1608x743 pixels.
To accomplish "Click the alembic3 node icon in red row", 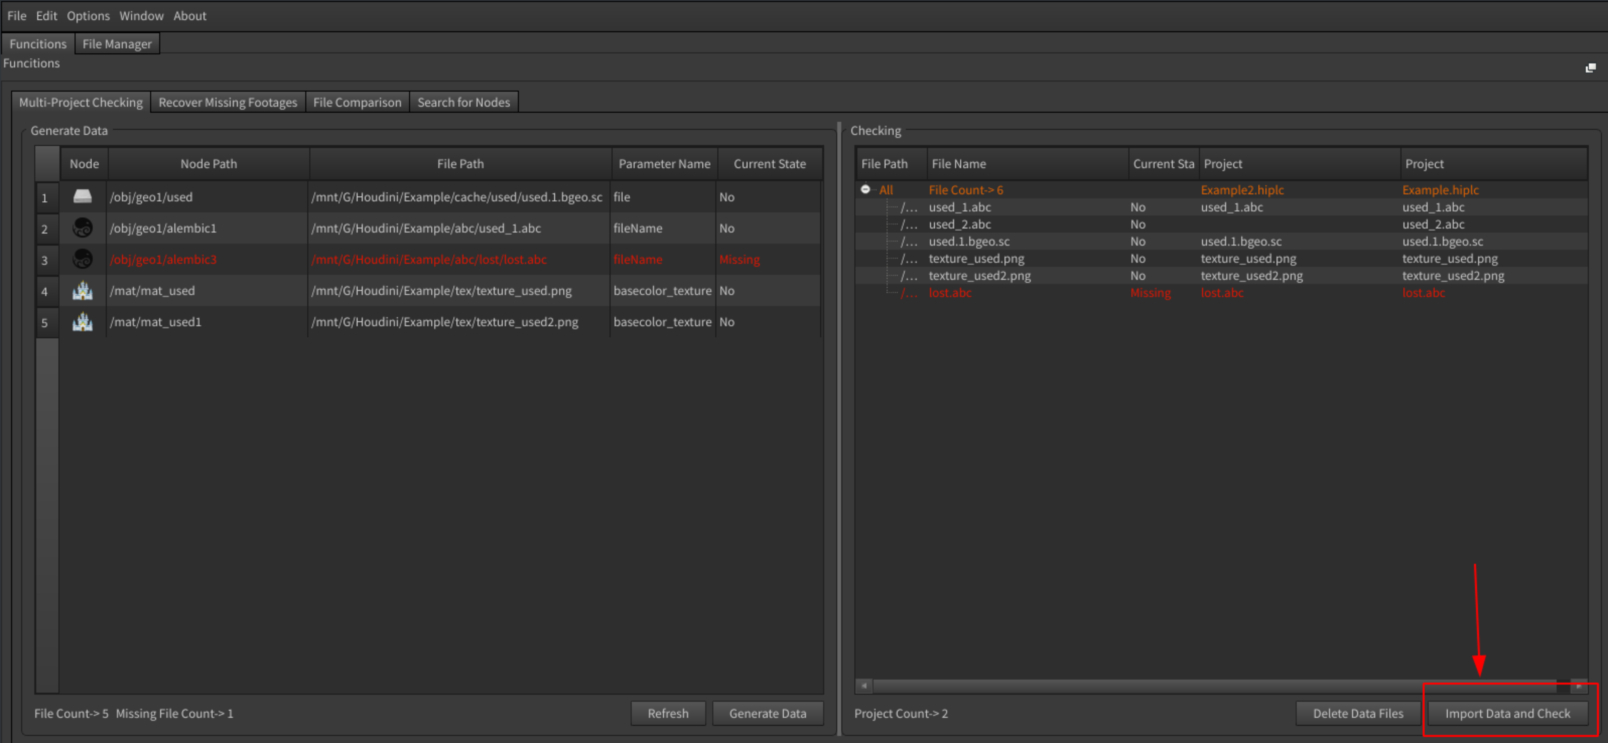I will [x=83, y=259].
